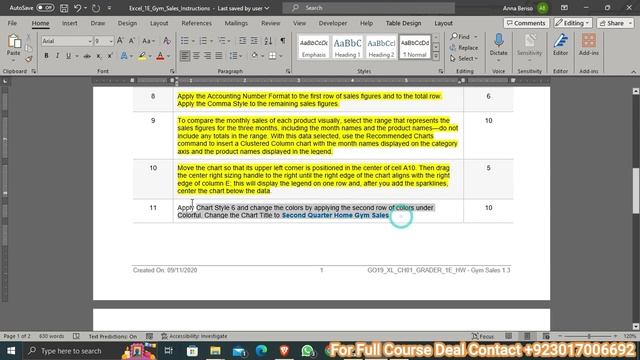Image resolution: width=640 pixels, height=360 pixels.
Task: Increase paragraph indent
Action: point(254,41)
